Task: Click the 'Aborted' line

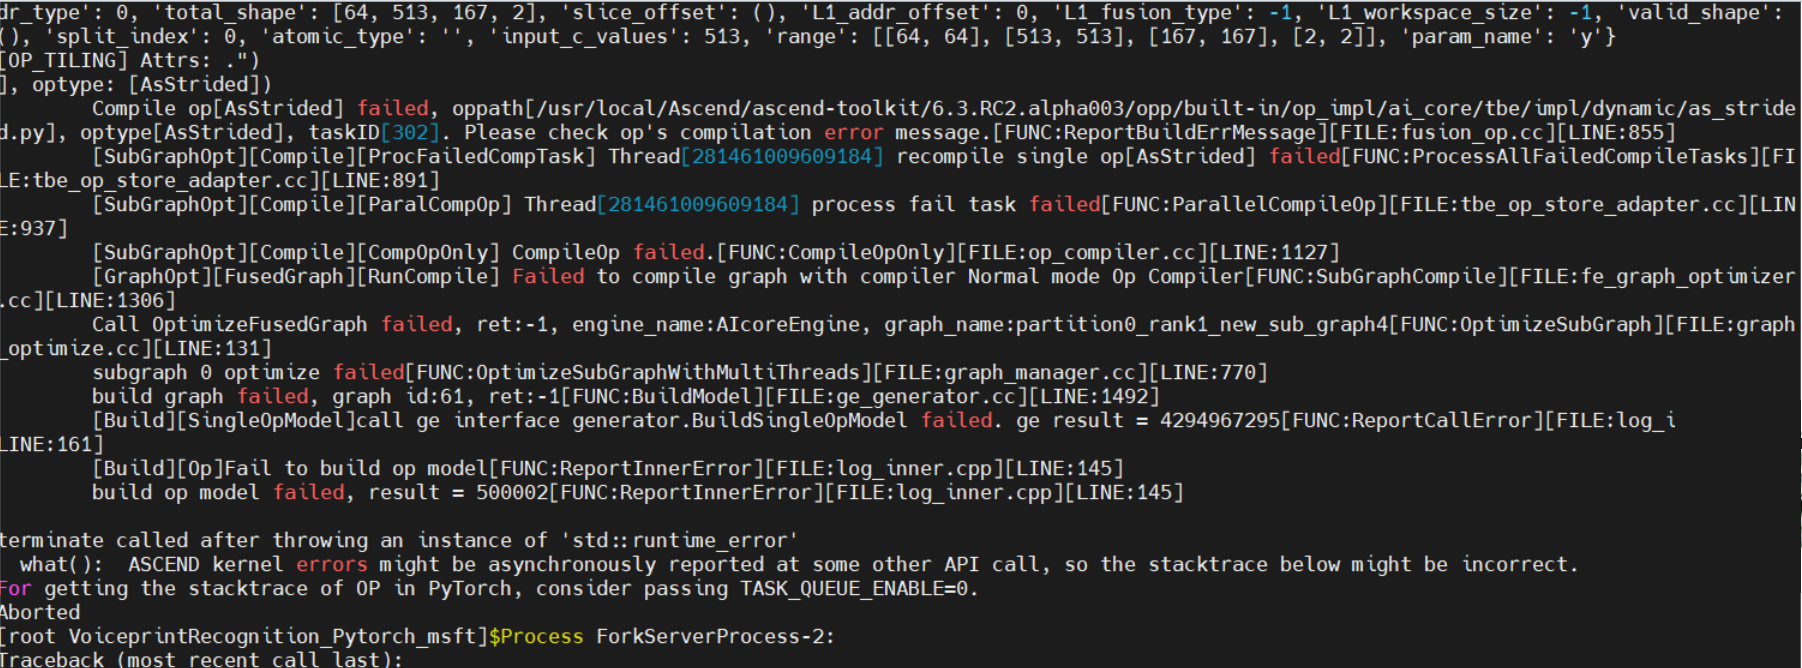Action: pyautogui.click(x=40, y=613)
